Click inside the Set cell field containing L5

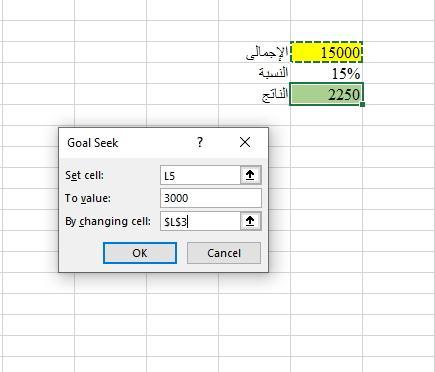[x=200, y=175]
